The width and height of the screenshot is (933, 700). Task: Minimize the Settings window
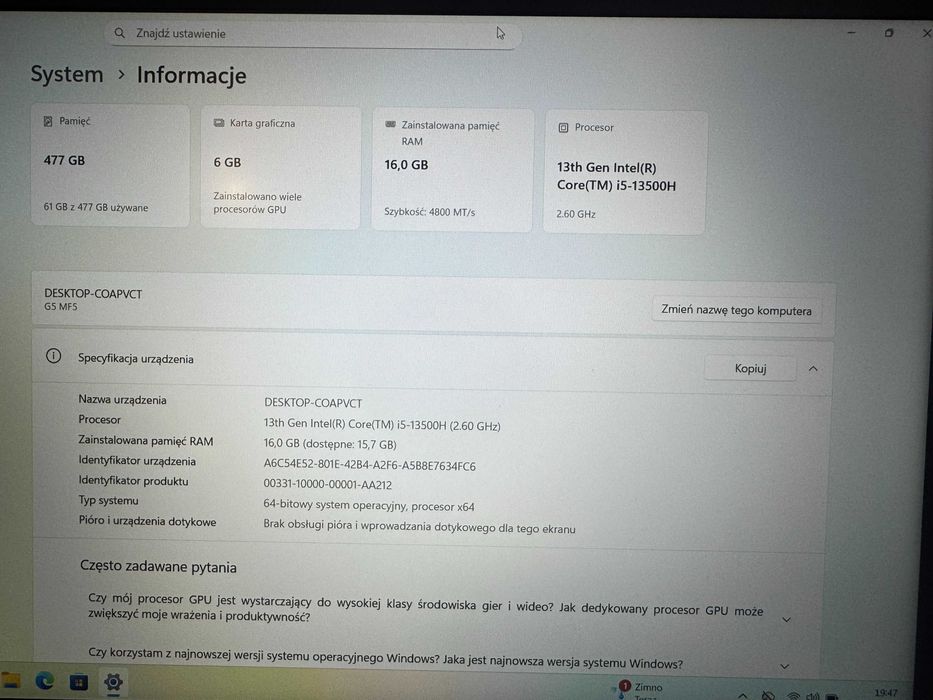coord(851,33)
